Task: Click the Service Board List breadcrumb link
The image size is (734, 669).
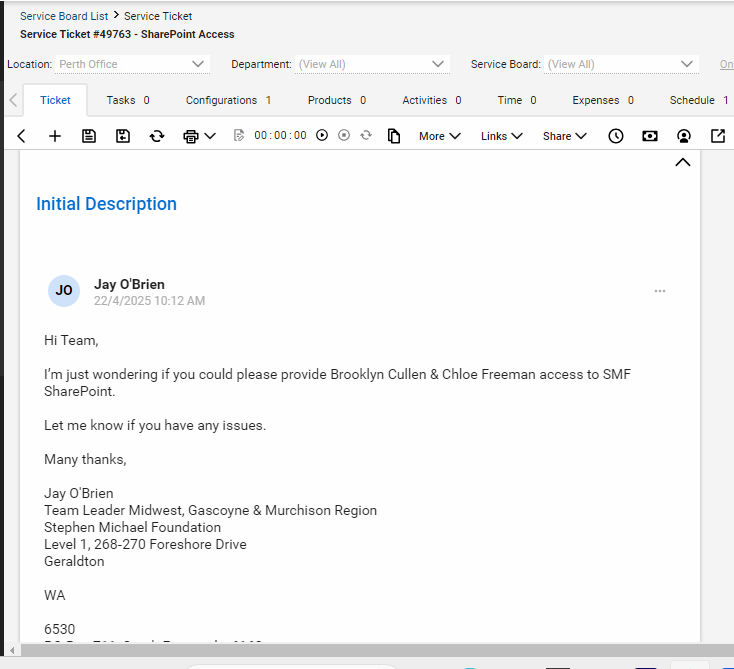Action: [x=64, y=16]
